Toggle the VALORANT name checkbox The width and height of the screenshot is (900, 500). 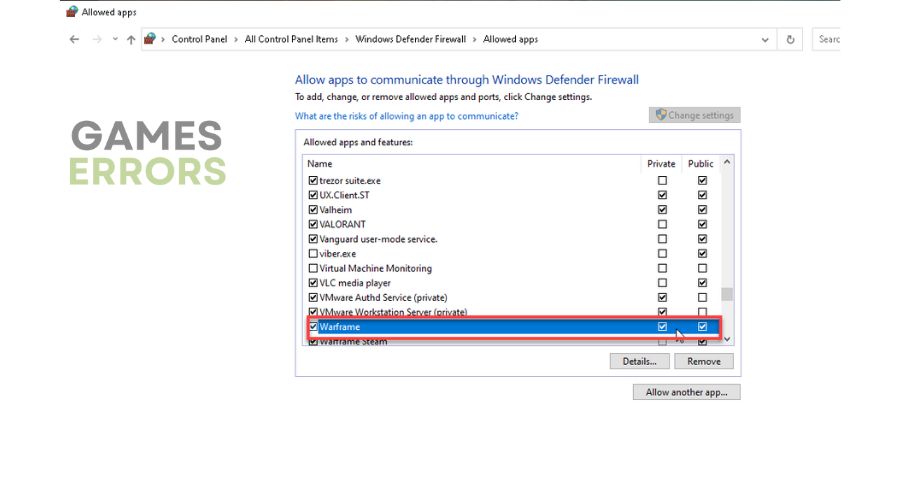(x=313, y=224)
